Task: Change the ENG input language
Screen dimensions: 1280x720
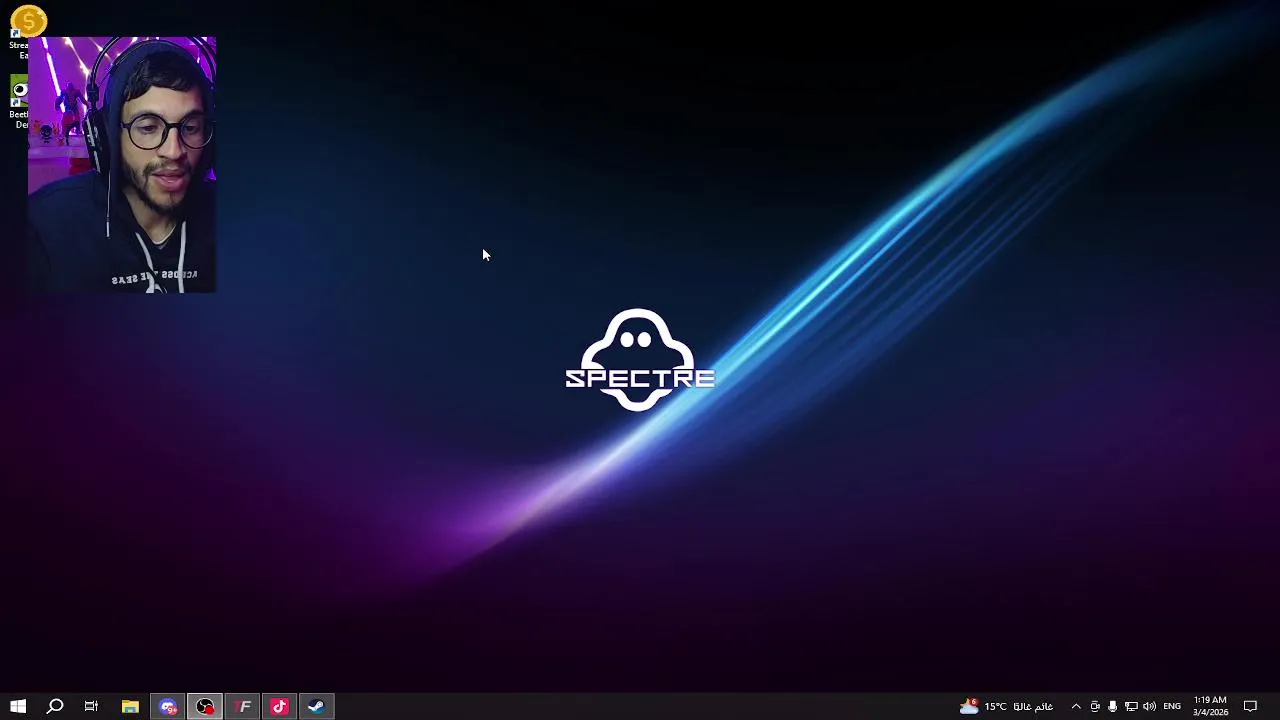Action: pos(1172,707)
